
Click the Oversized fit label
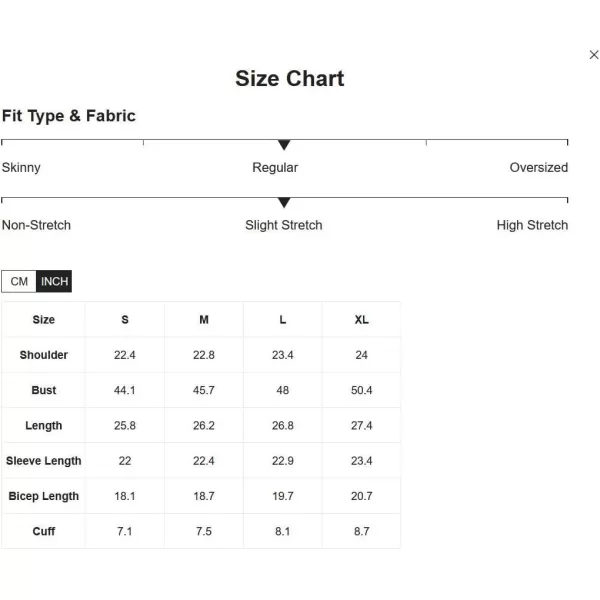click(538, 167)
